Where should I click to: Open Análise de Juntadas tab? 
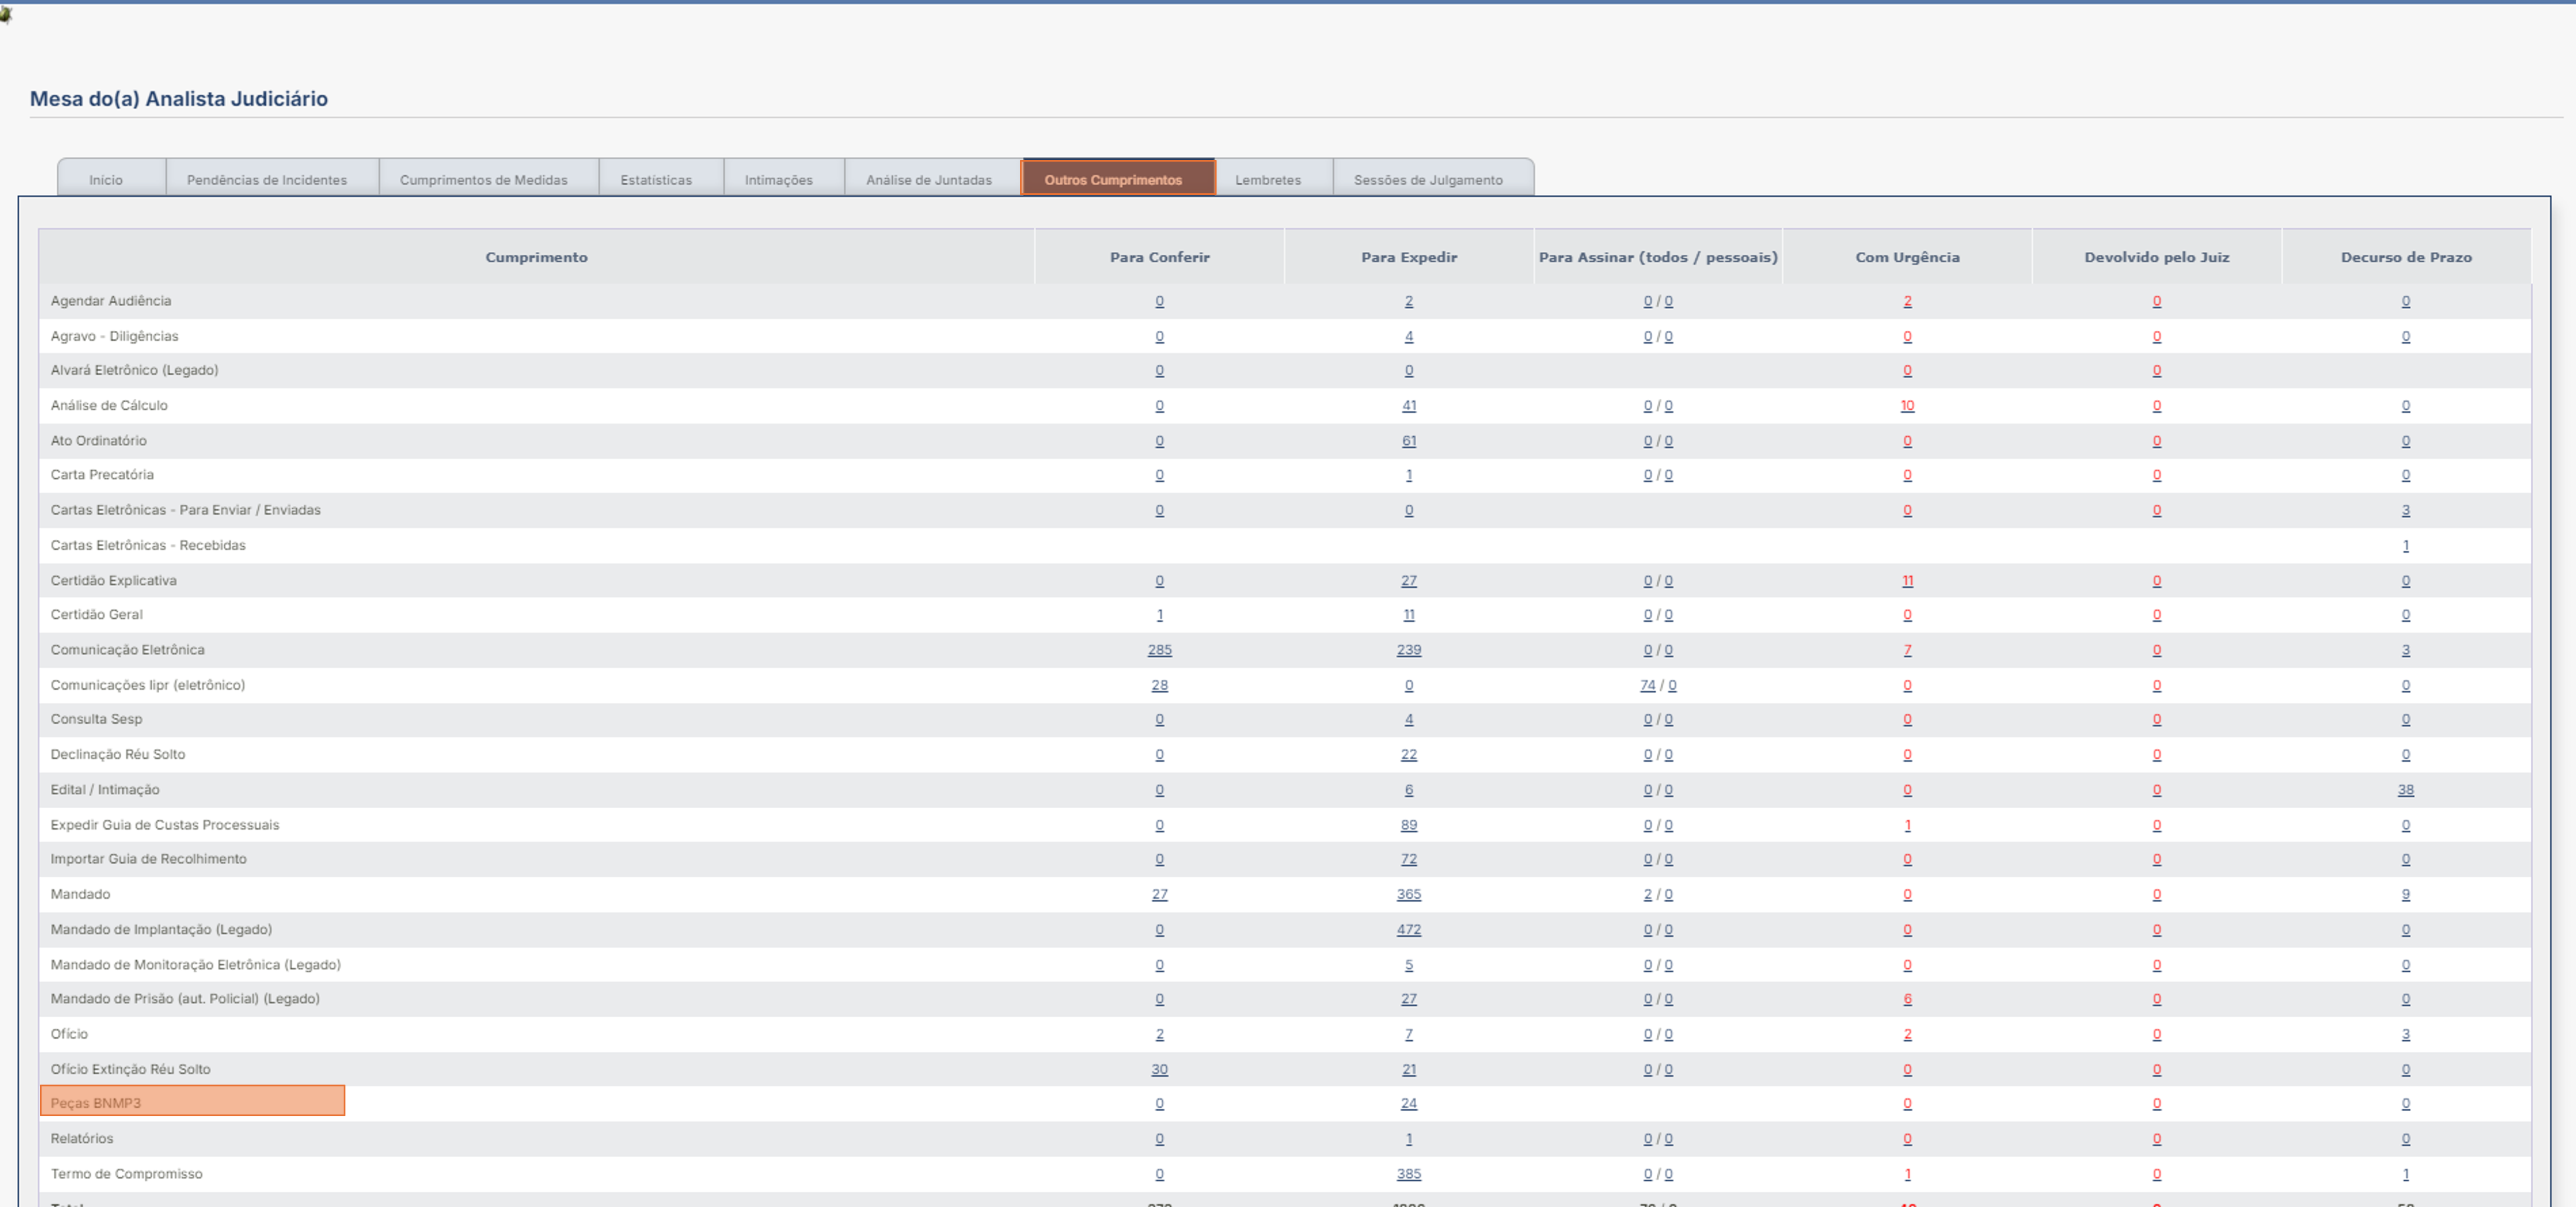[929, 180]
